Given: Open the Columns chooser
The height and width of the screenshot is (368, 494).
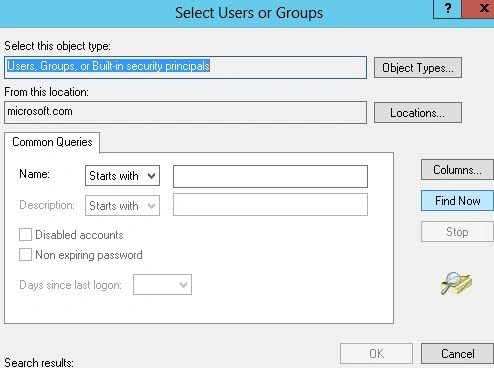Looking at the screenshot, I should click(457, 170).
